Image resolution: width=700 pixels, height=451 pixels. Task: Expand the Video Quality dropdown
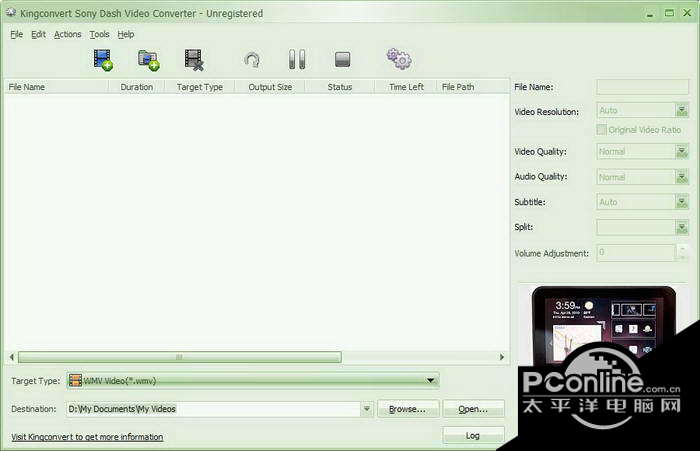682,152
